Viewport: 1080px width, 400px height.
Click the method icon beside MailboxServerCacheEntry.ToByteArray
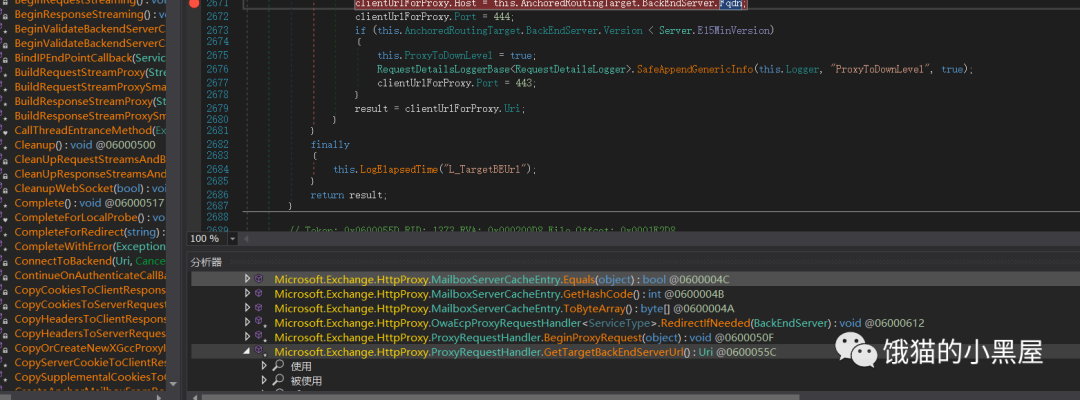(260, 308)
